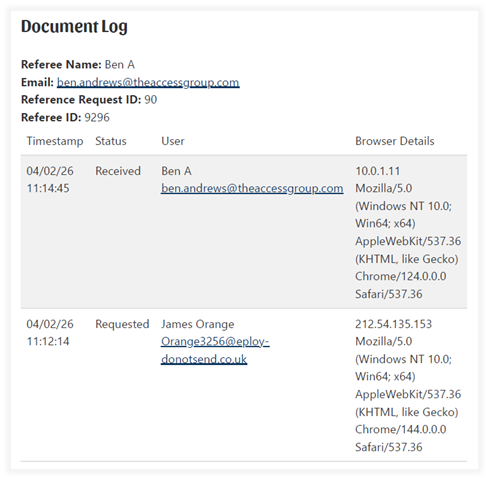The height and width of the screenshot is (480, 489).
Task: Click the IP address 10.0.1.11
Action: click(378, 171)
